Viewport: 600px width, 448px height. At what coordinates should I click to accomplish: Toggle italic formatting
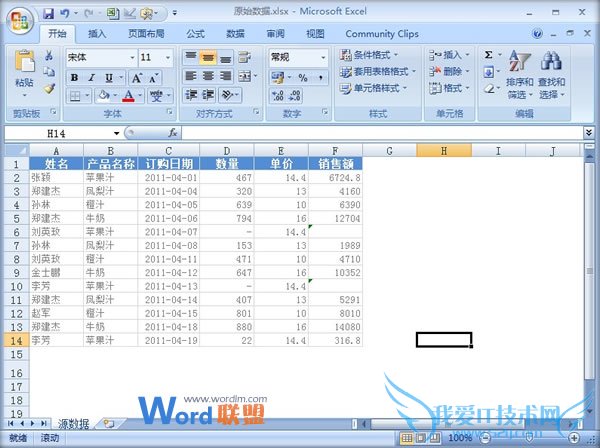pyautogui.click(x=91, y=78)
